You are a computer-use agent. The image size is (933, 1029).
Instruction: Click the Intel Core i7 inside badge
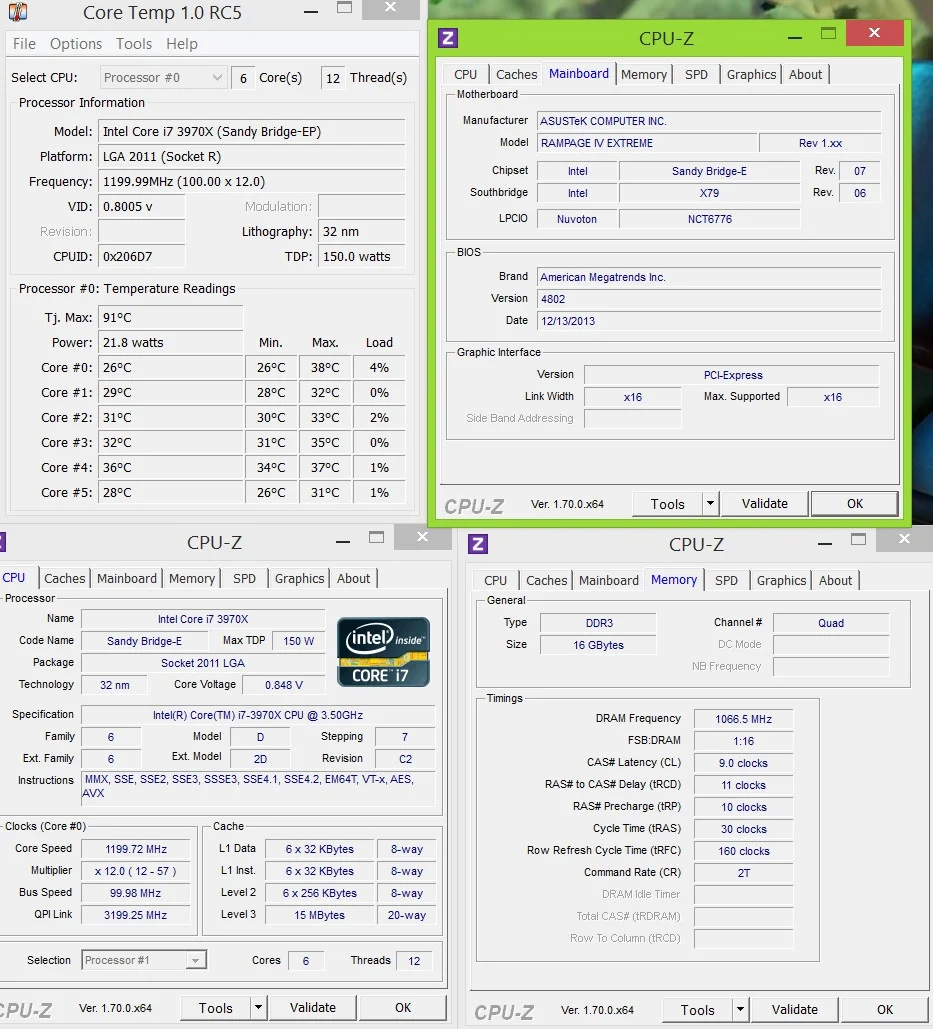click(383, 652)
